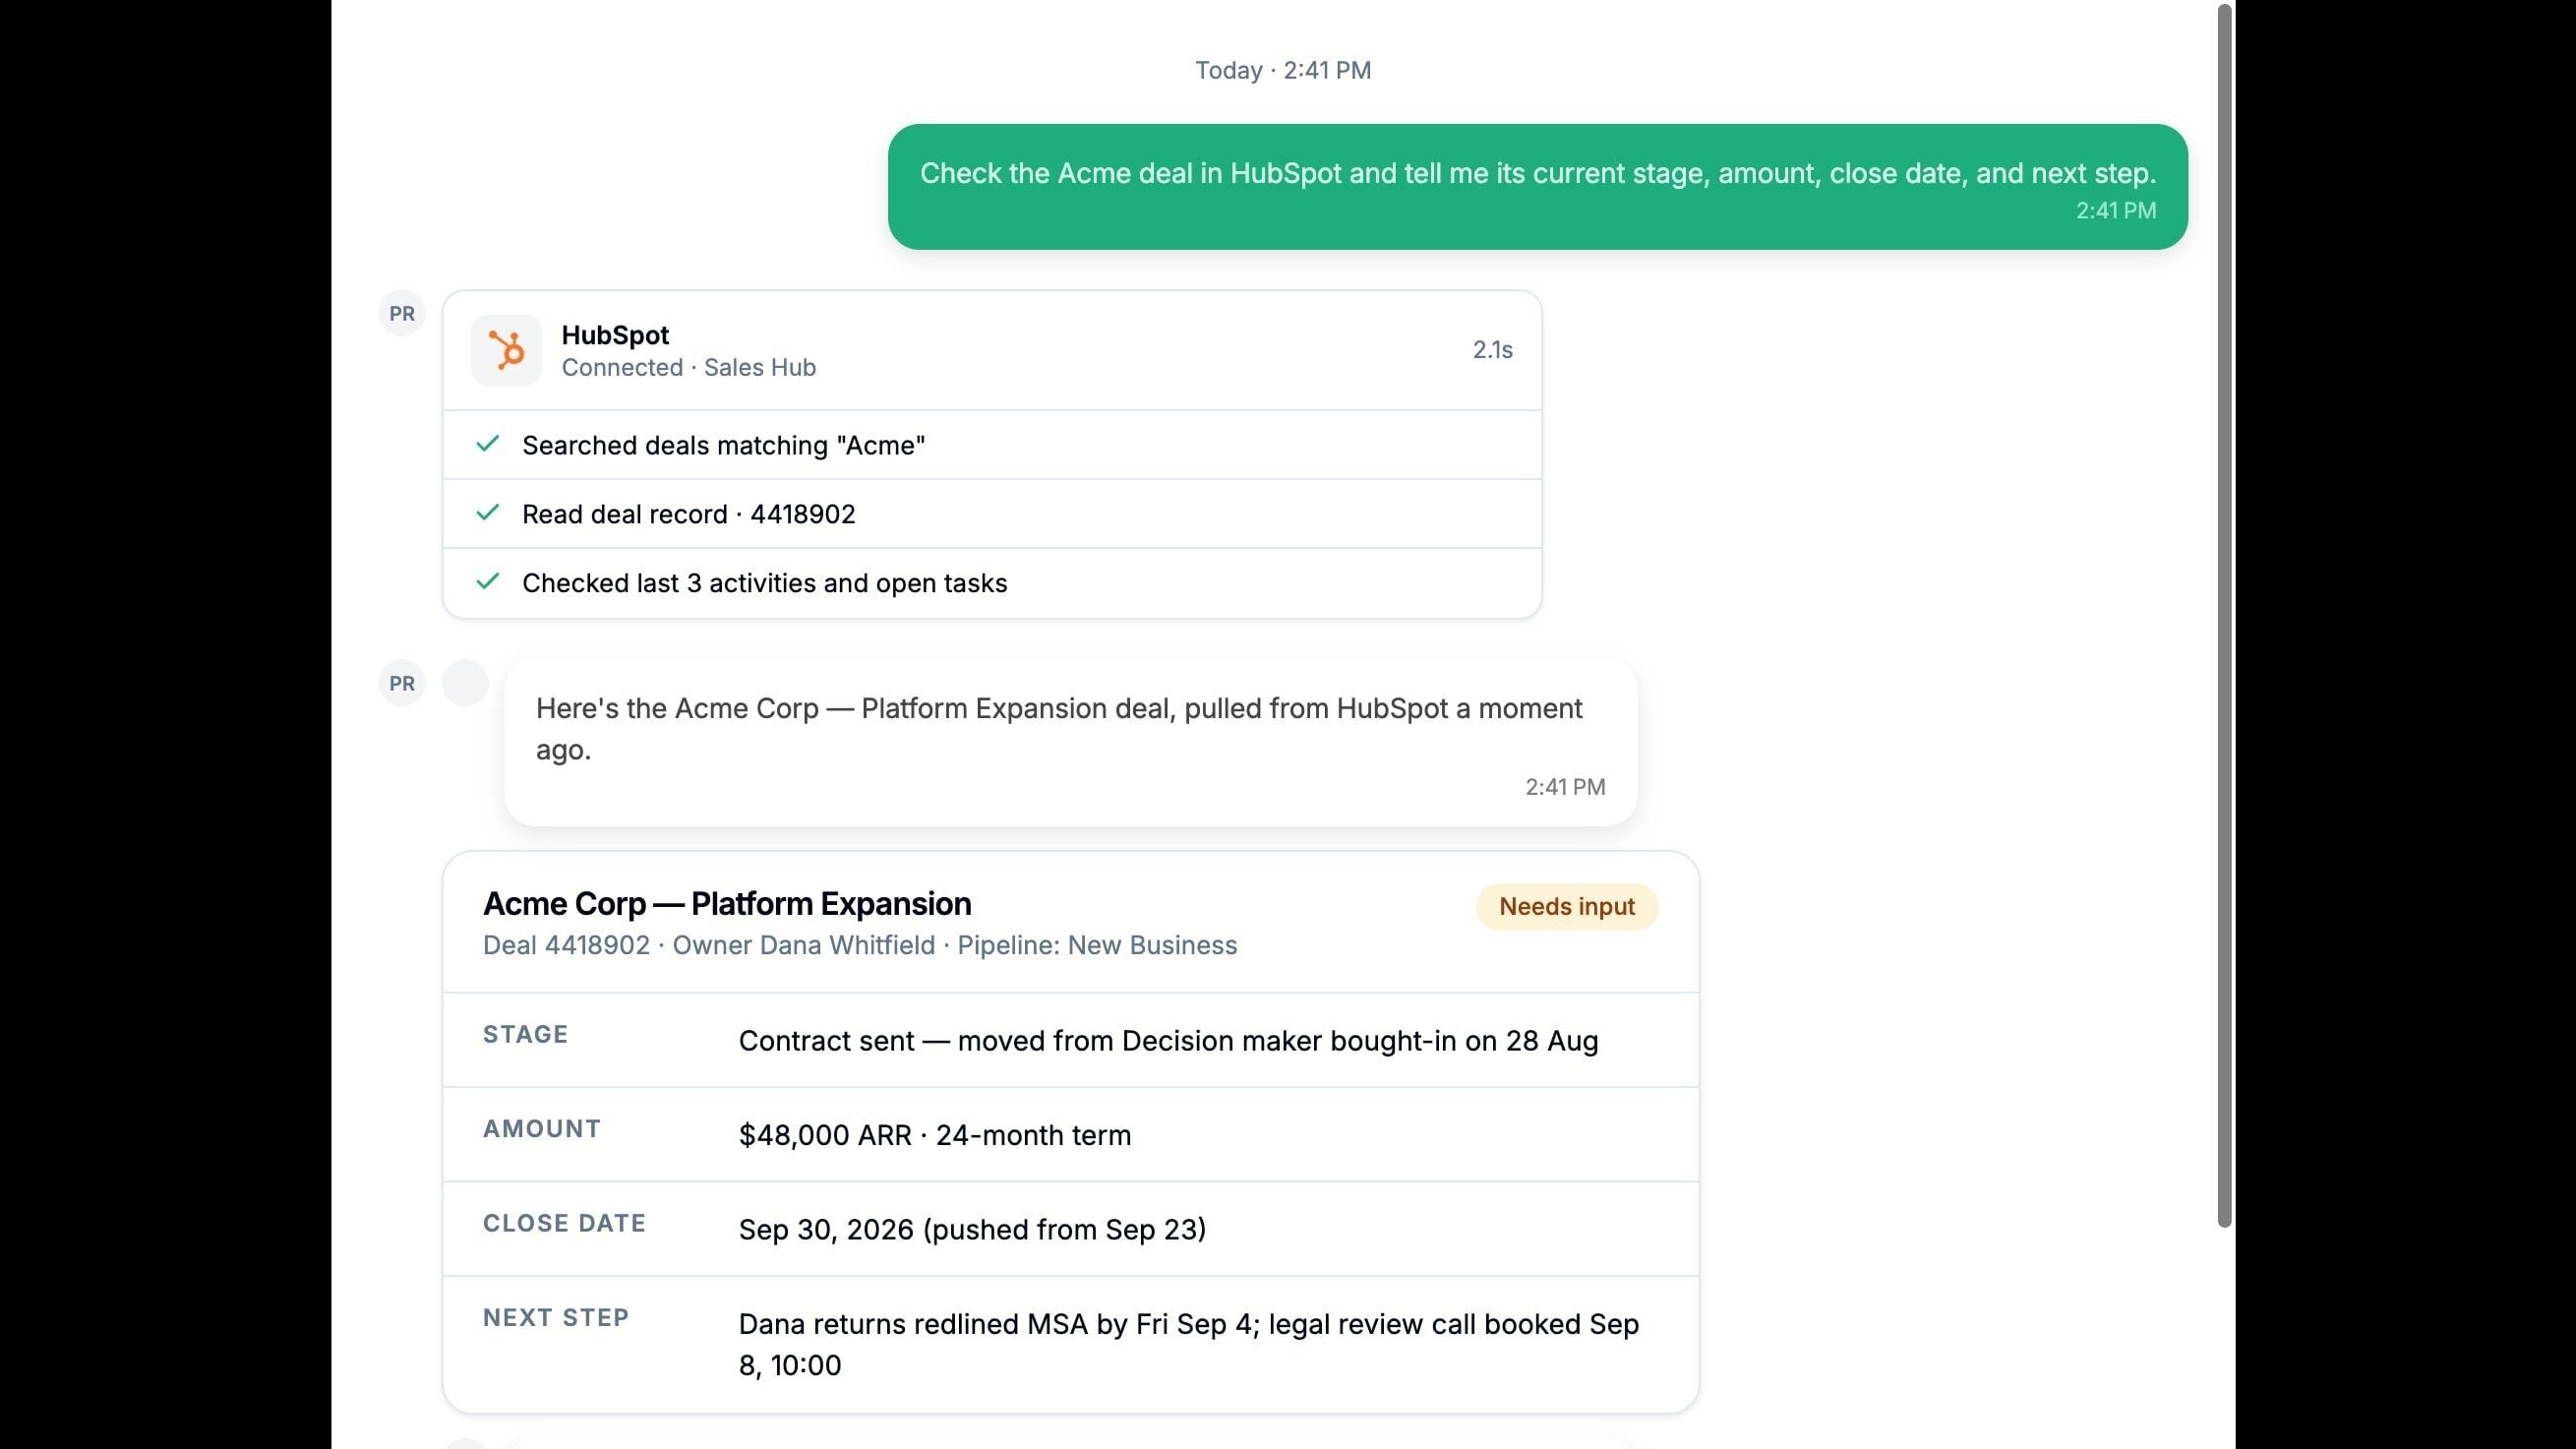Click the '$48,000 ARR · 24-month term' value
This screenshot has height=1449, width=2576.
pos(935,1135)
